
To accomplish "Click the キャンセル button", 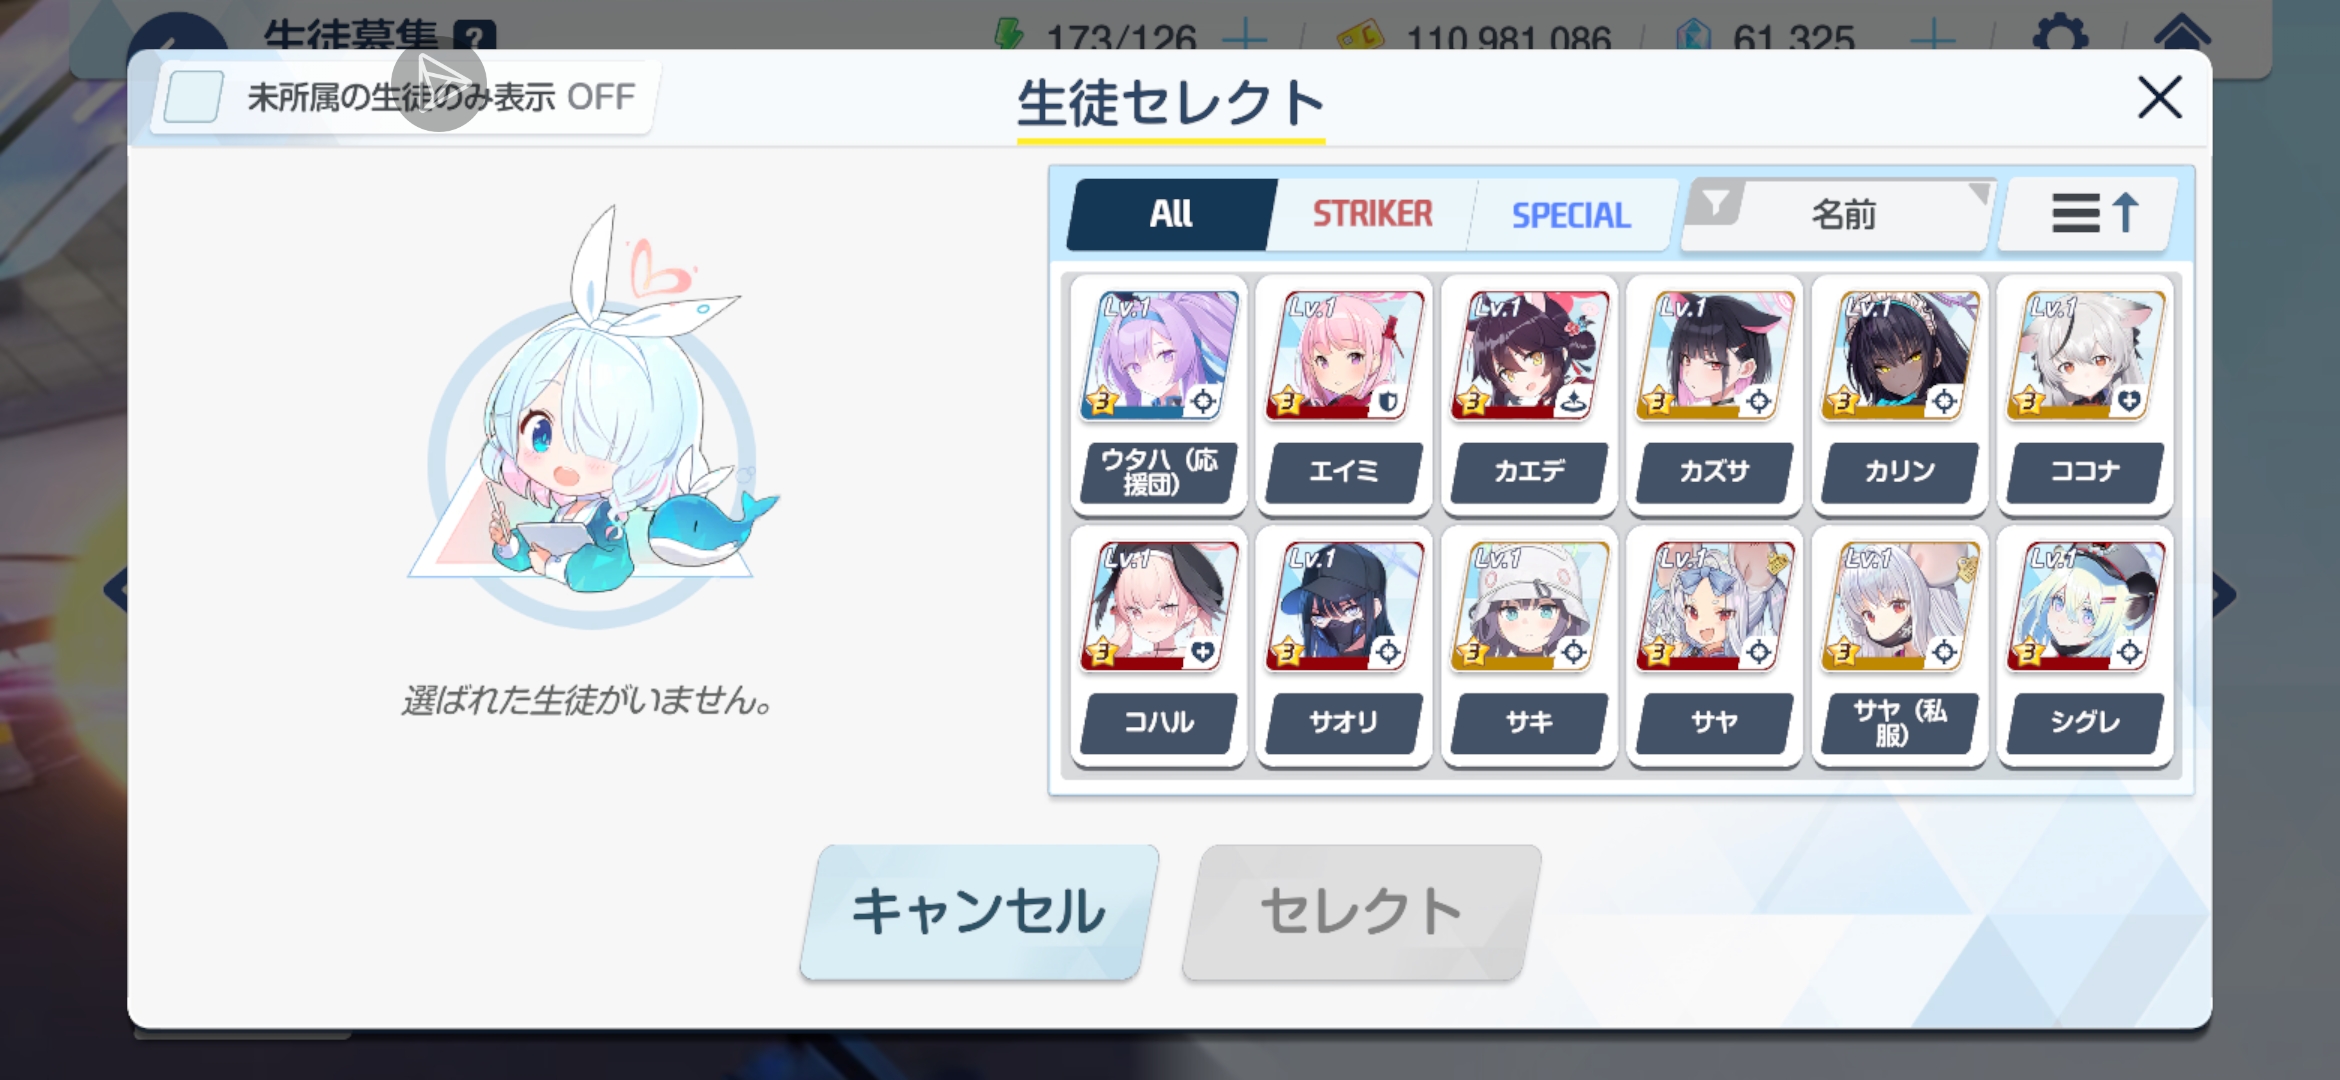I will [x=979, y=912].
